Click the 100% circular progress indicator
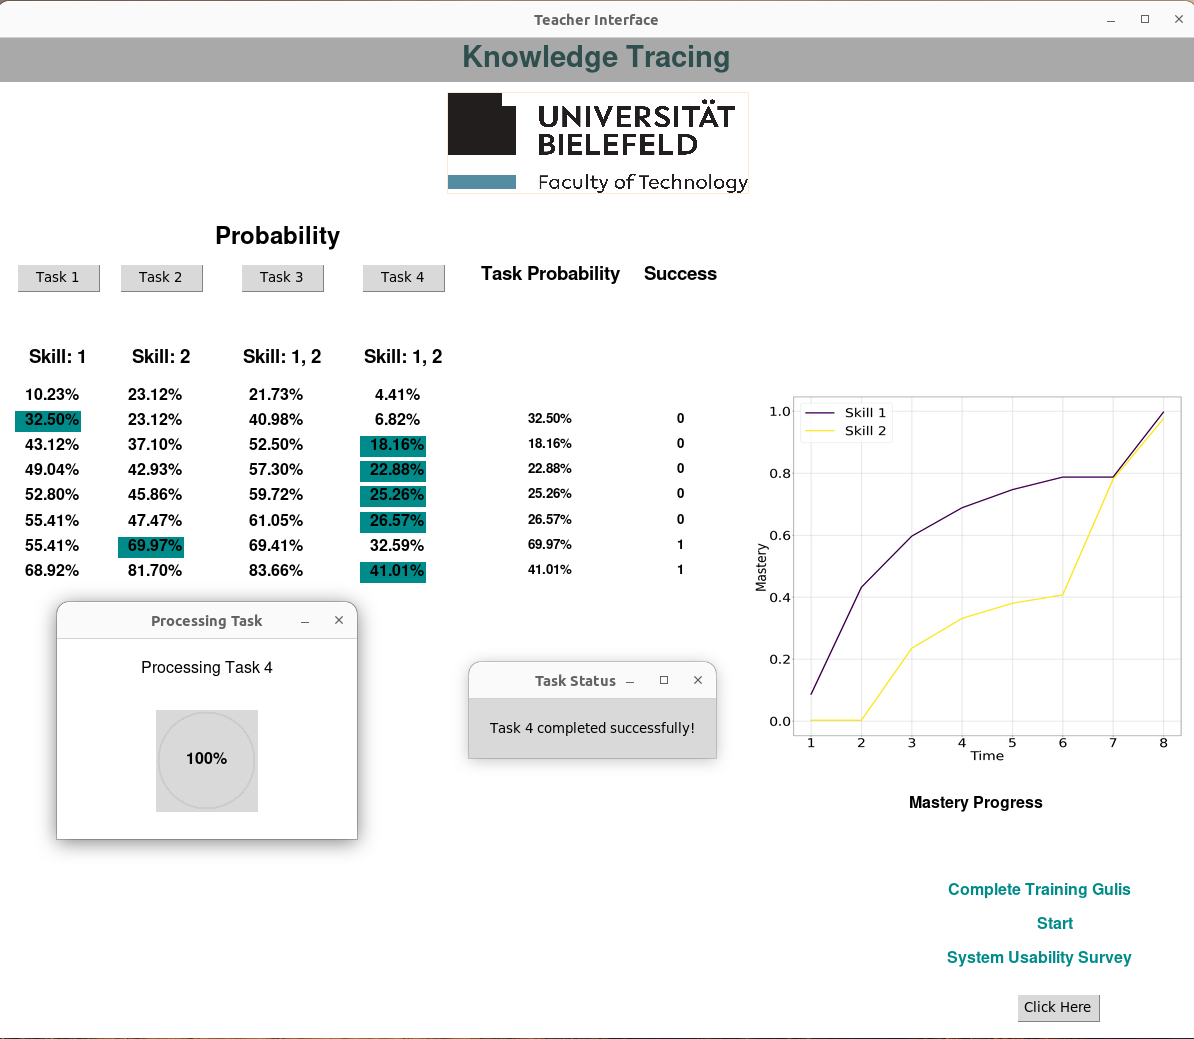The image size is (1194, 1039). coord(207,760)
